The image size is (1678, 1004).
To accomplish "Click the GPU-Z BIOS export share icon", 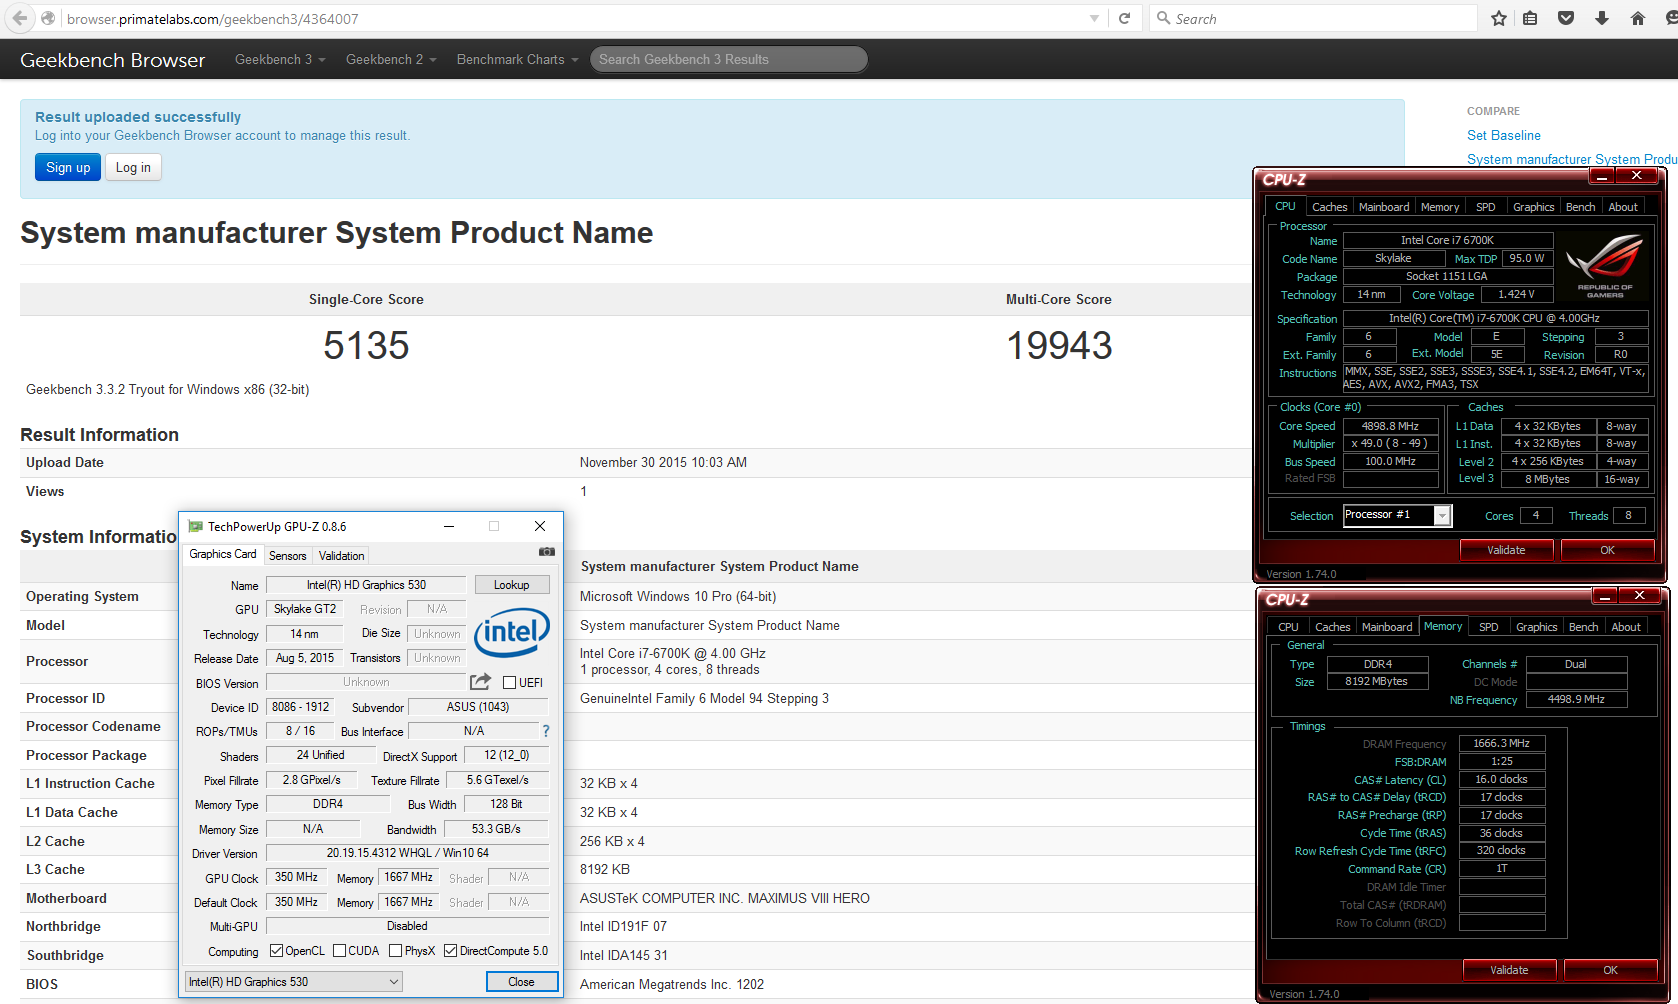I will point(481,682).
